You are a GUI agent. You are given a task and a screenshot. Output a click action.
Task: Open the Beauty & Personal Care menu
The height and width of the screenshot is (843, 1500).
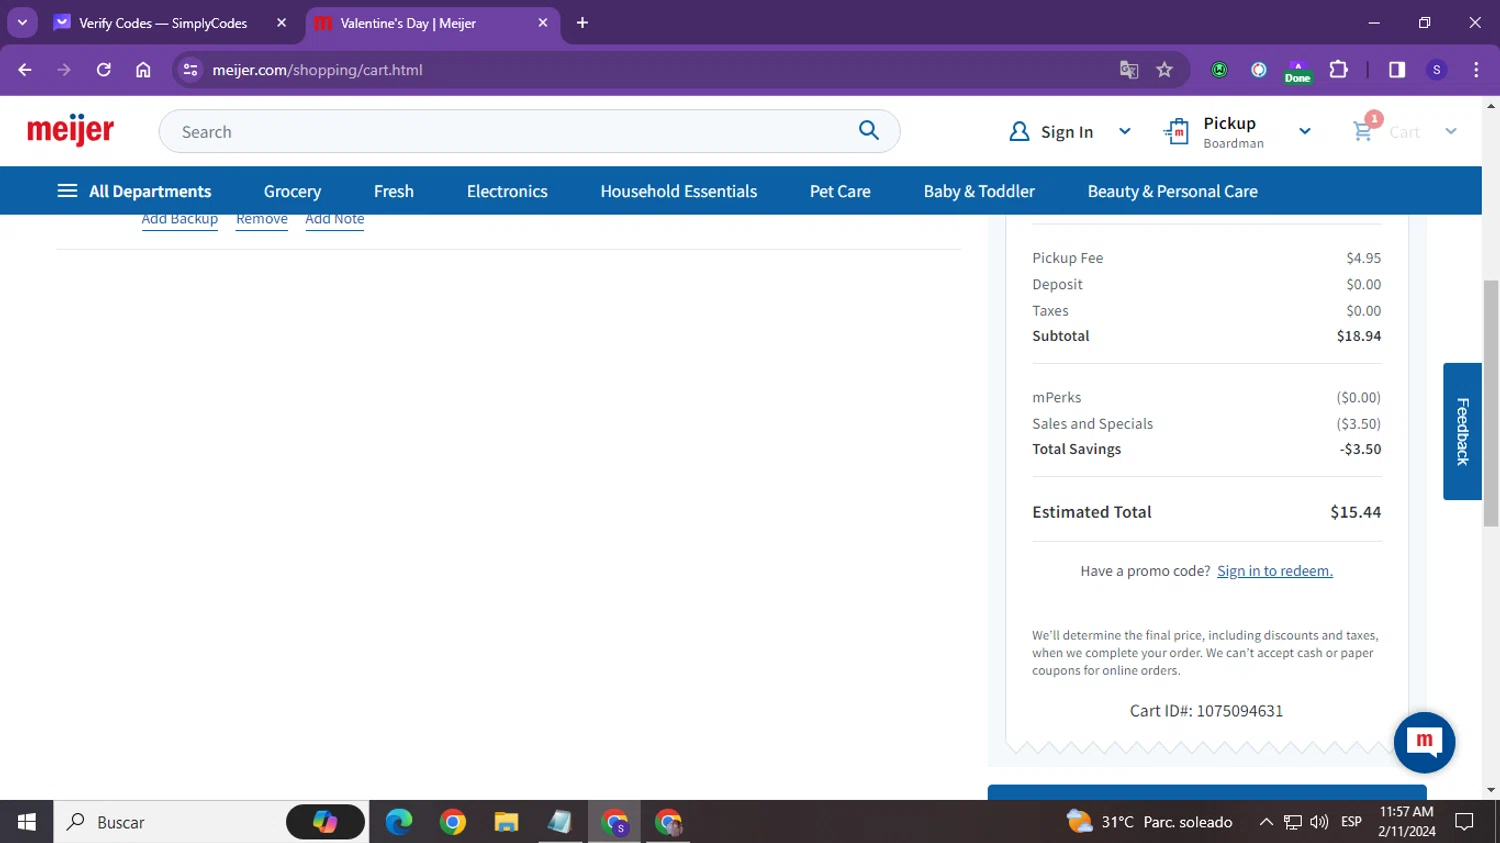pos(1173,191)
